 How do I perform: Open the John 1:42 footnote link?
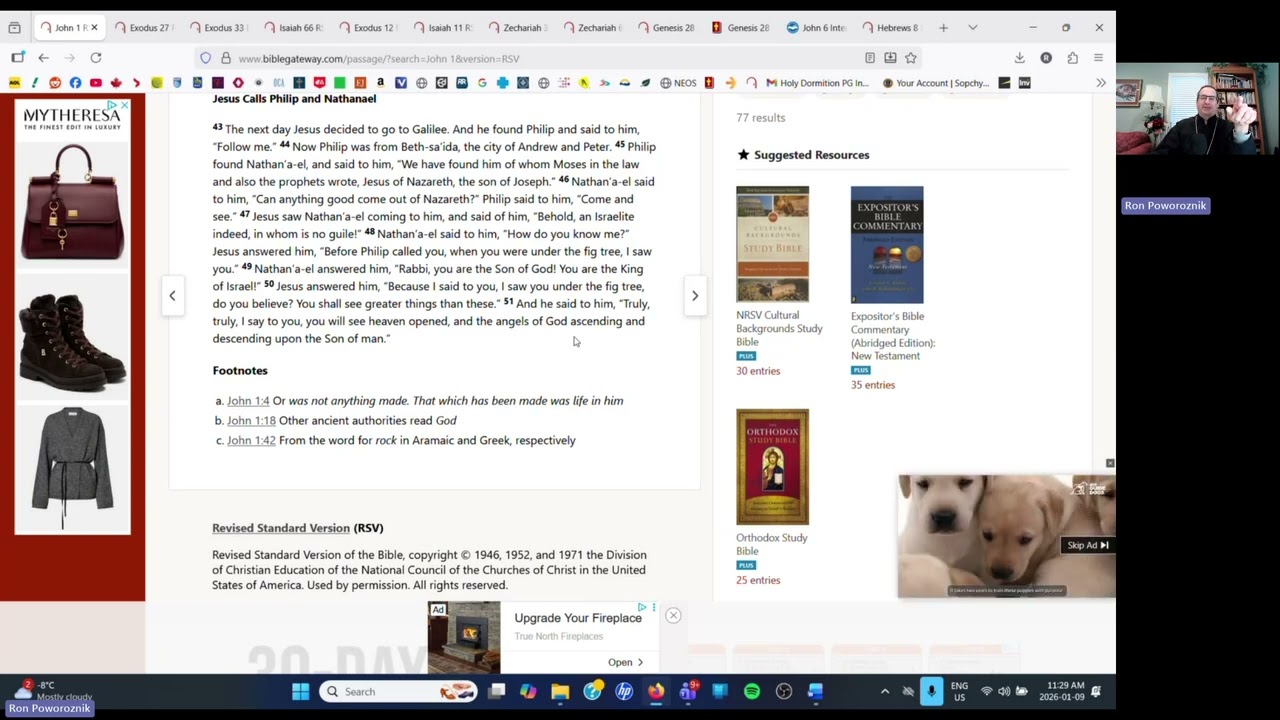pyautogui.click(x=251, y=441)
